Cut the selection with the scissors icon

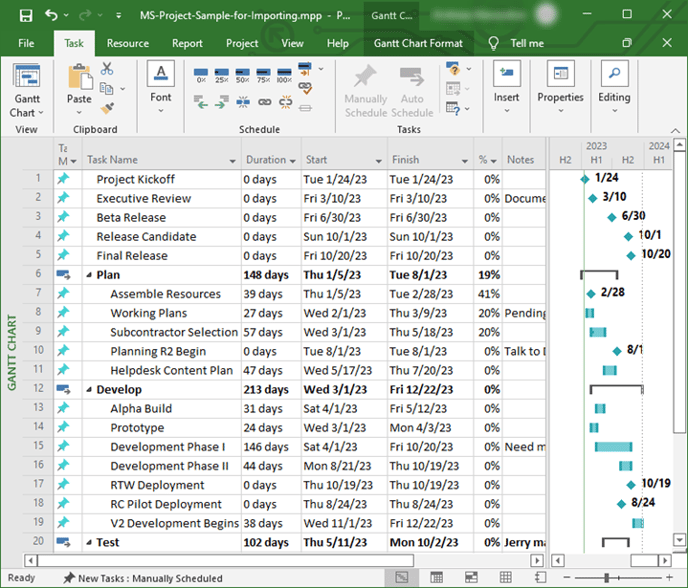click(107, 69)
